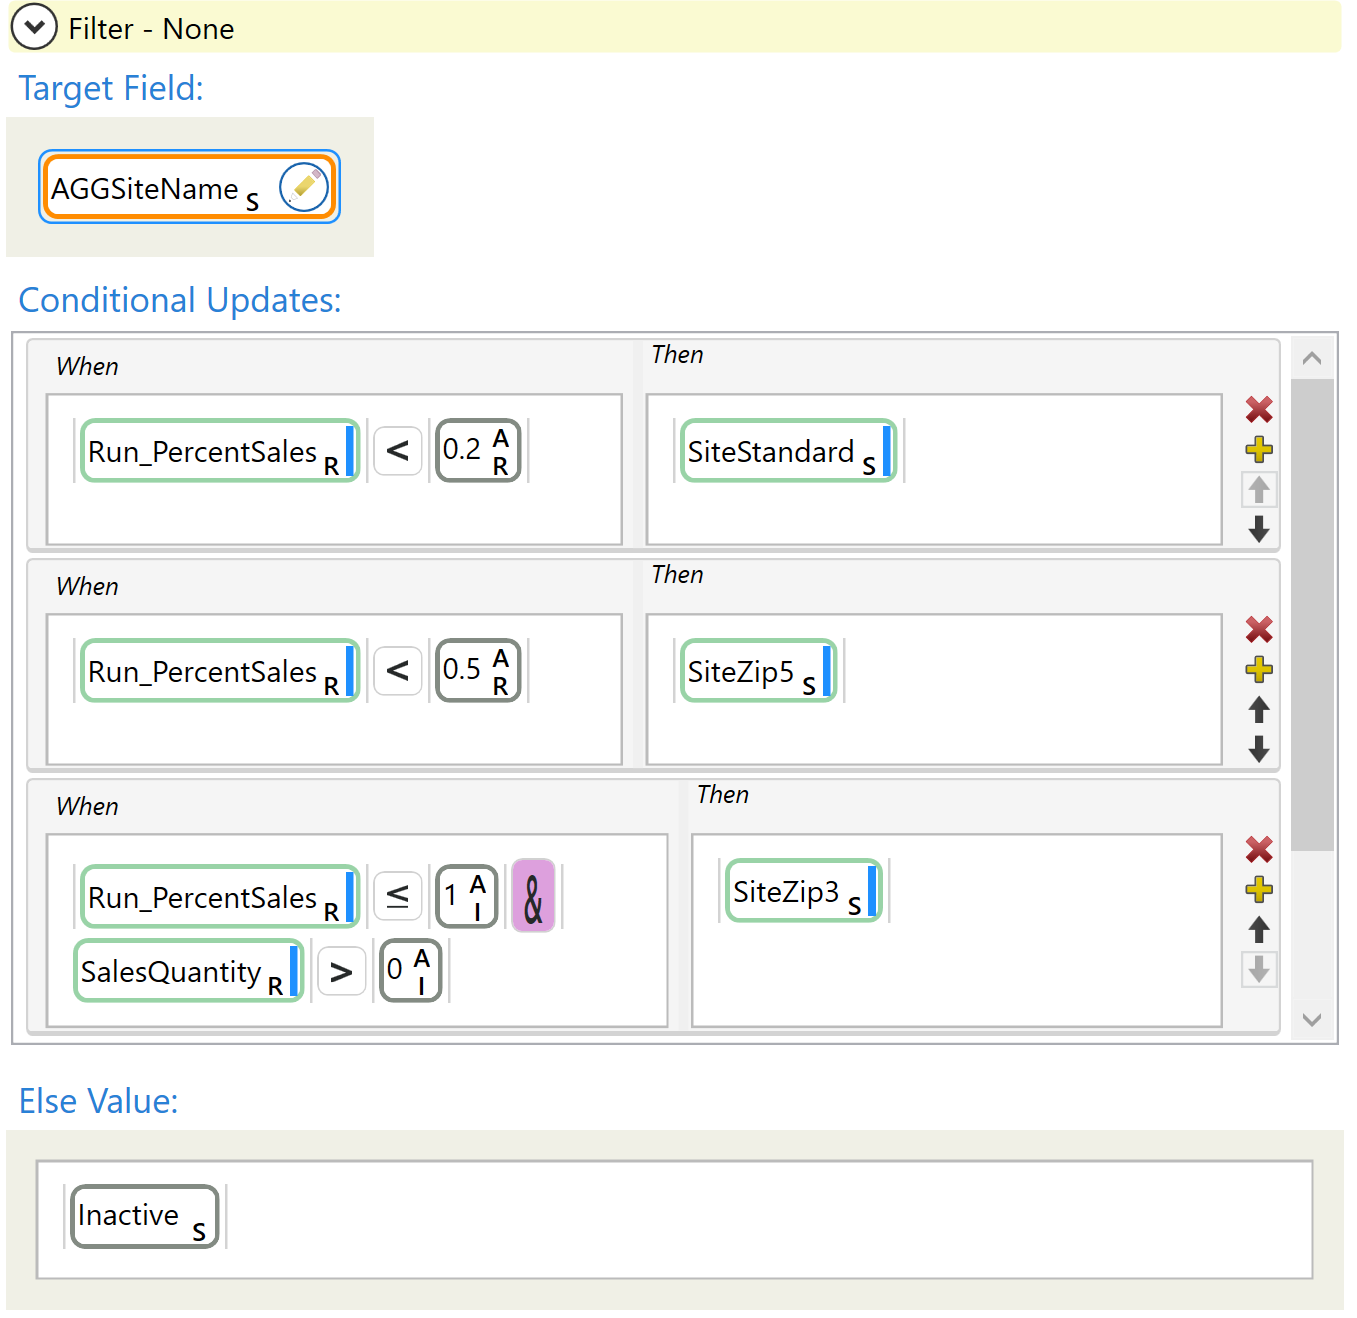The image size is (1357, 1318).
Task: Click the pencil edit icon on AGGSiteName
Action: pos(304,186)
